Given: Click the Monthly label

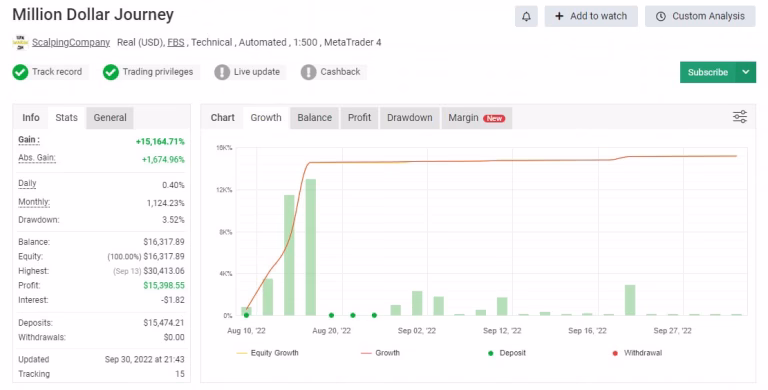Looking at the screenshot, I should point(34,202).
